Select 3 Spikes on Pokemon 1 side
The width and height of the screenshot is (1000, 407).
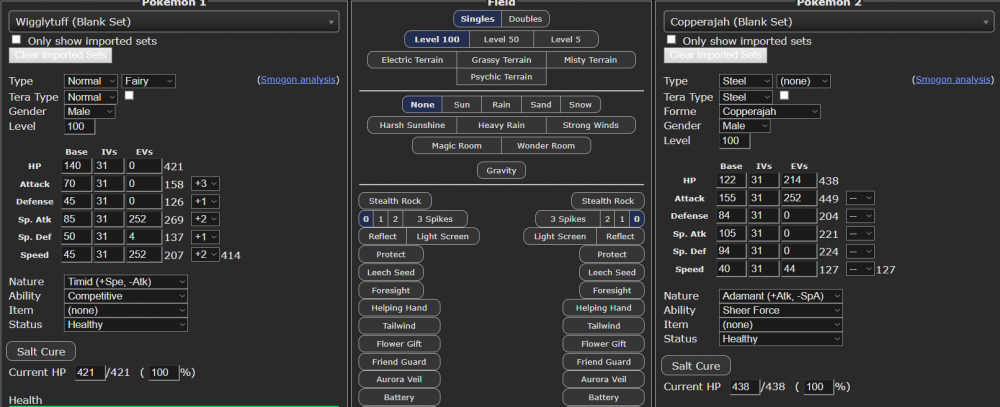[435, 219]
